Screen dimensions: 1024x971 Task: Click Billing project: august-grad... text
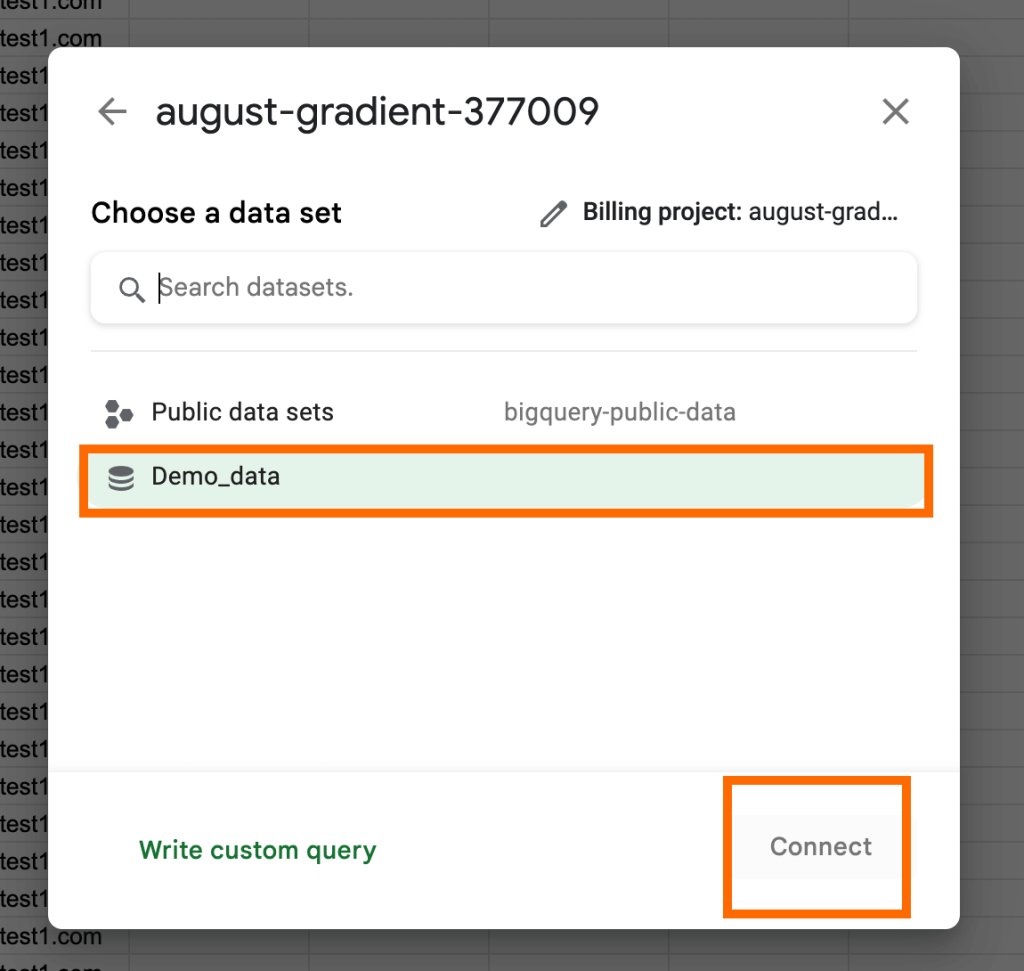(740, 212)
